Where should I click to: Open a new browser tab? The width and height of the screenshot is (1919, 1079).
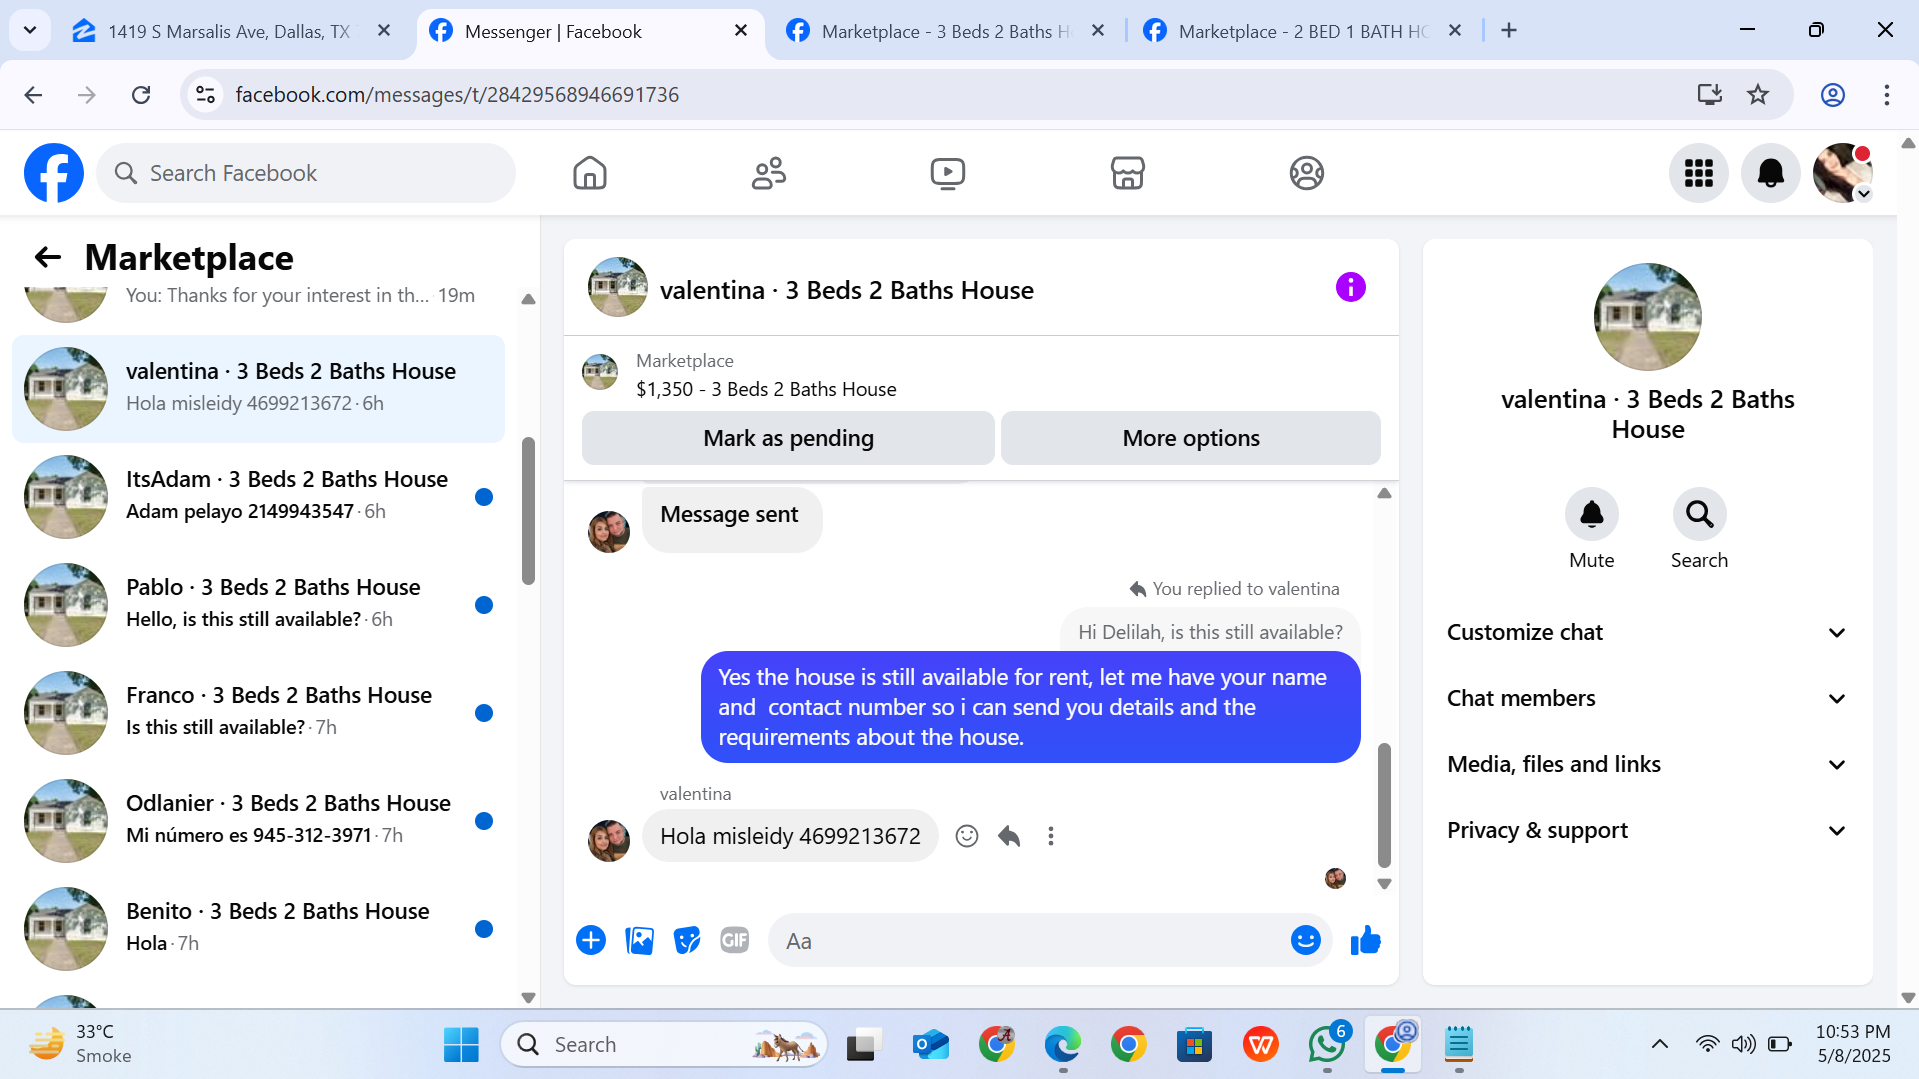[x=1509, y=31]
